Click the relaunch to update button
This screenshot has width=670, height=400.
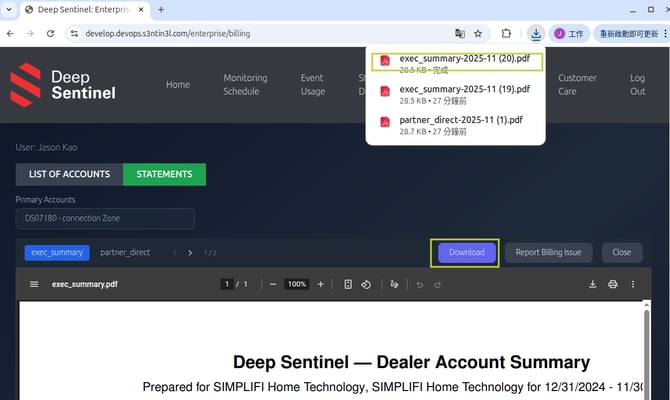click(x=629, y=33)
